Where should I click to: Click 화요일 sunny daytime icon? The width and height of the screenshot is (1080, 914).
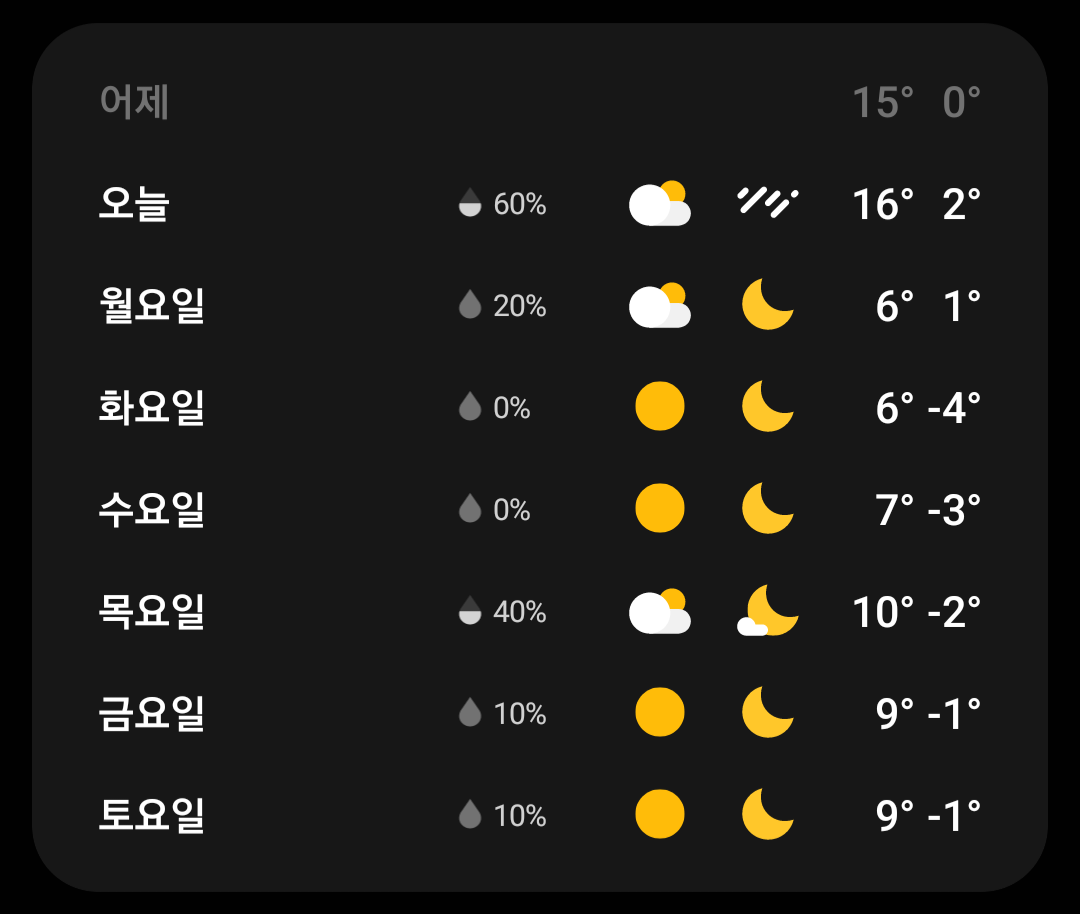660,407
